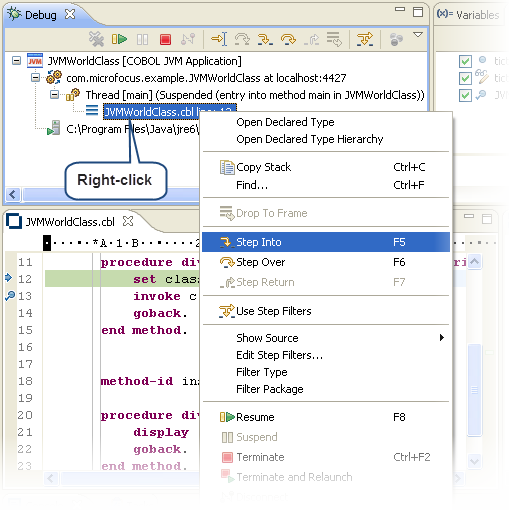Screen dimensions: 510x512
Task: Collapse com.microfocus.example.JVMWorldClass node
Action: pyautogui.click(x=35, y=78)
